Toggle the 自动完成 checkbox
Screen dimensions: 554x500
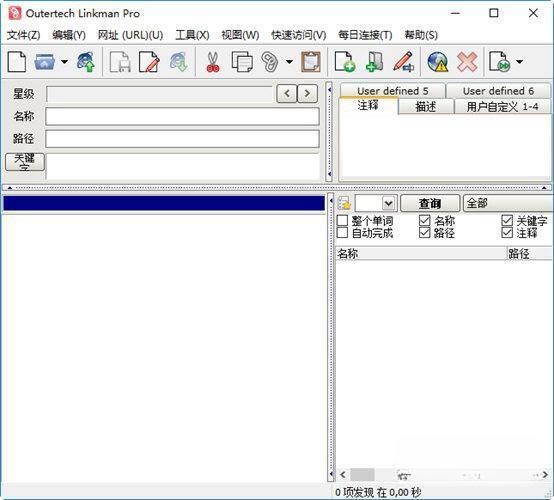[x=342, y=233]
